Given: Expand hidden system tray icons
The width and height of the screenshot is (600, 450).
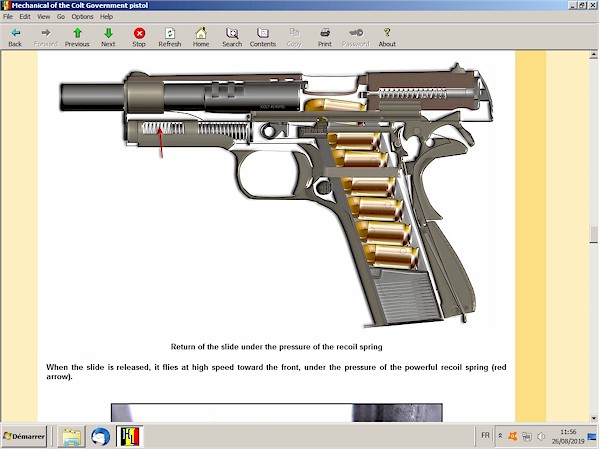Looking at the screenshot, I should 500,436.
